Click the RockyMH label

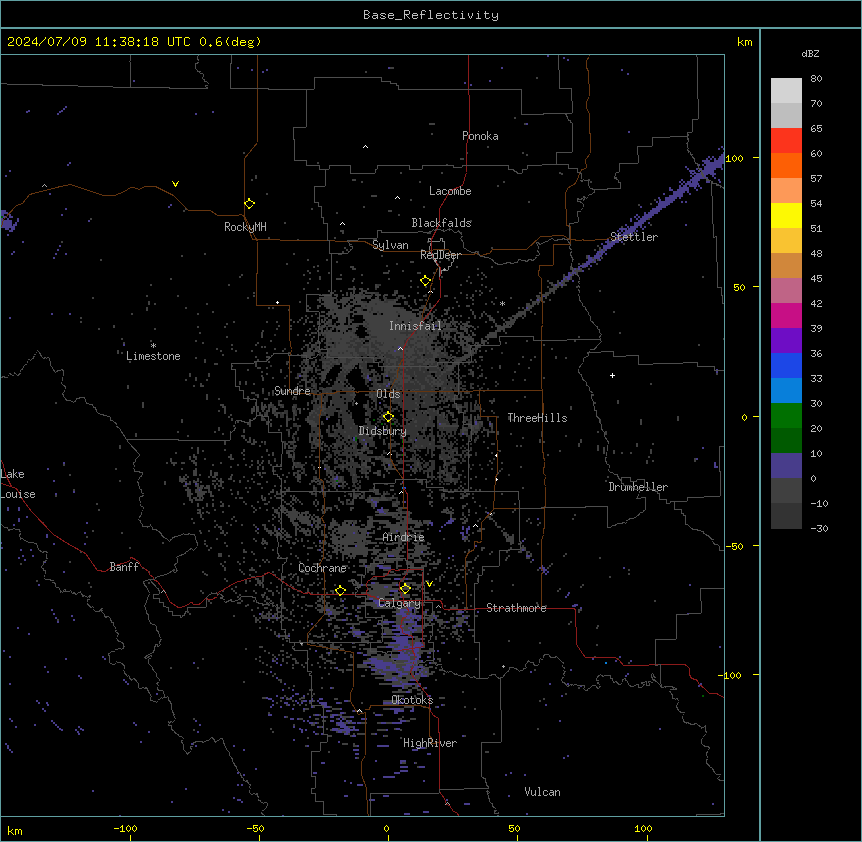pos(245,226)
